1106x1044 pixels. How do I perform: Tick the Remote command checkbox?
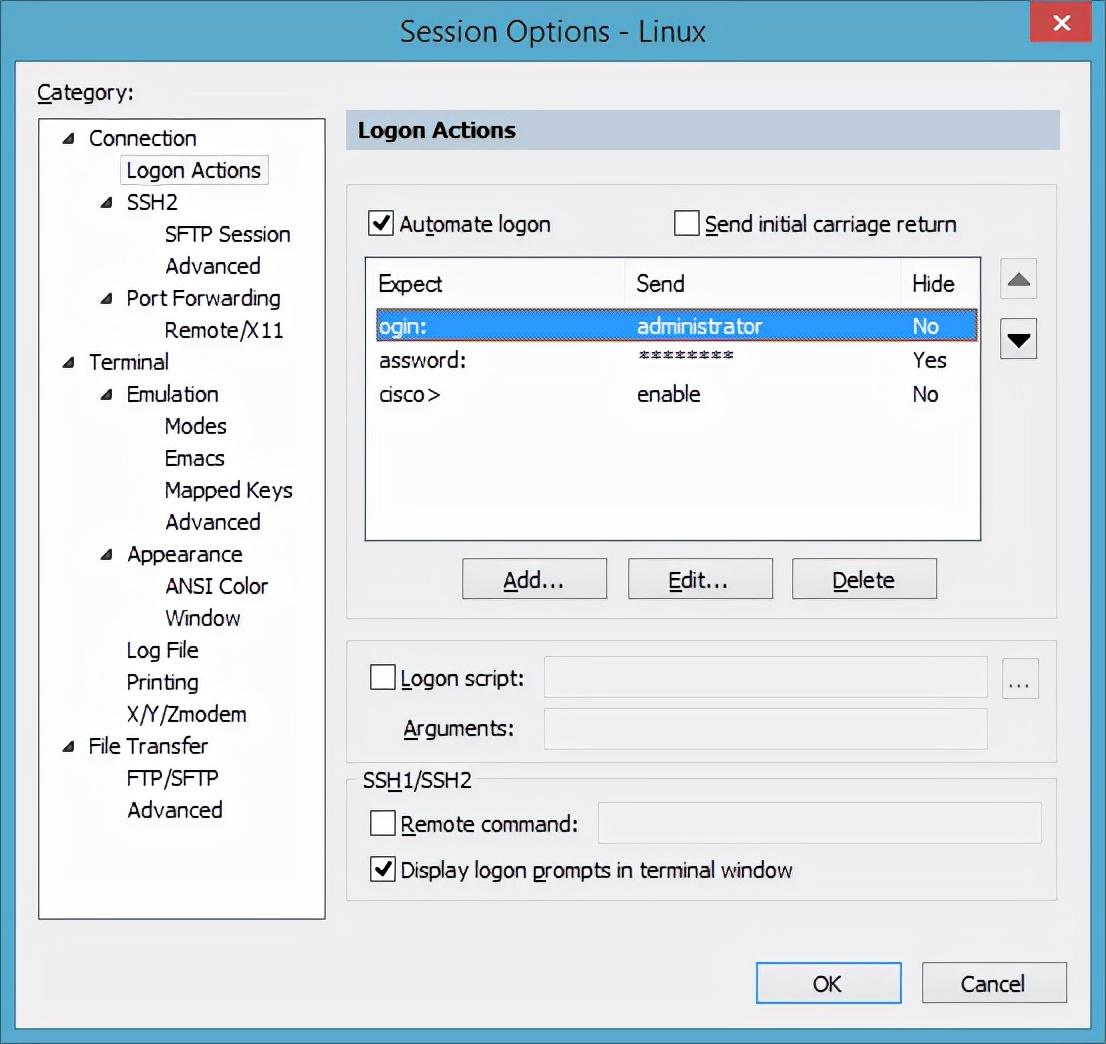382,823
